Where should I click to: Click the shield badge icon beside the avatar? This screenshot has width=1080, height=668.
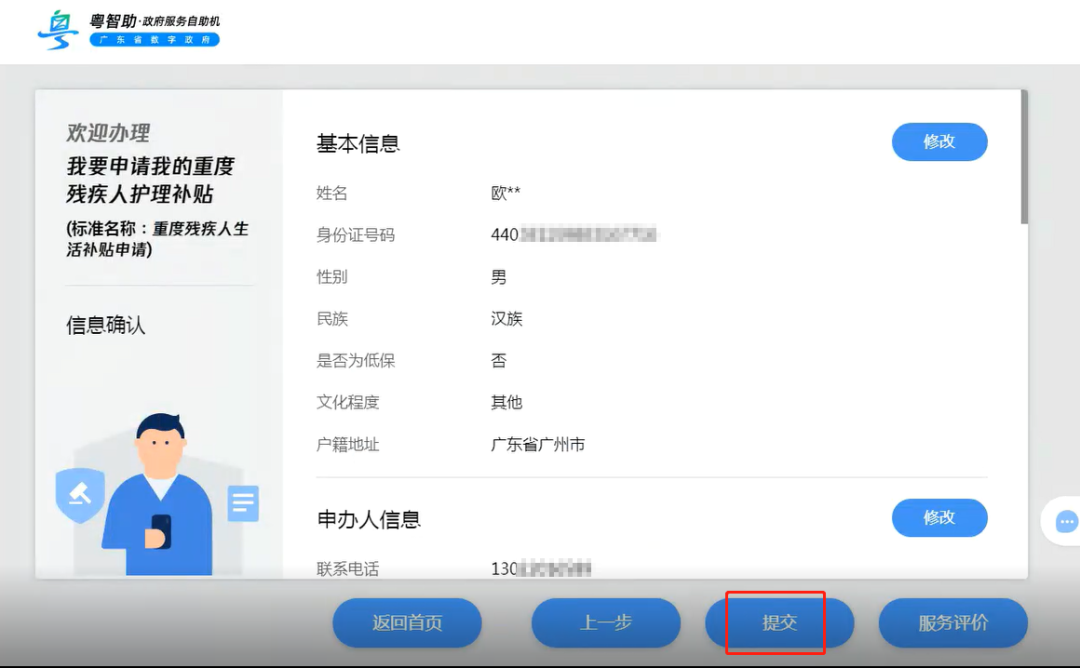(80, 494)
